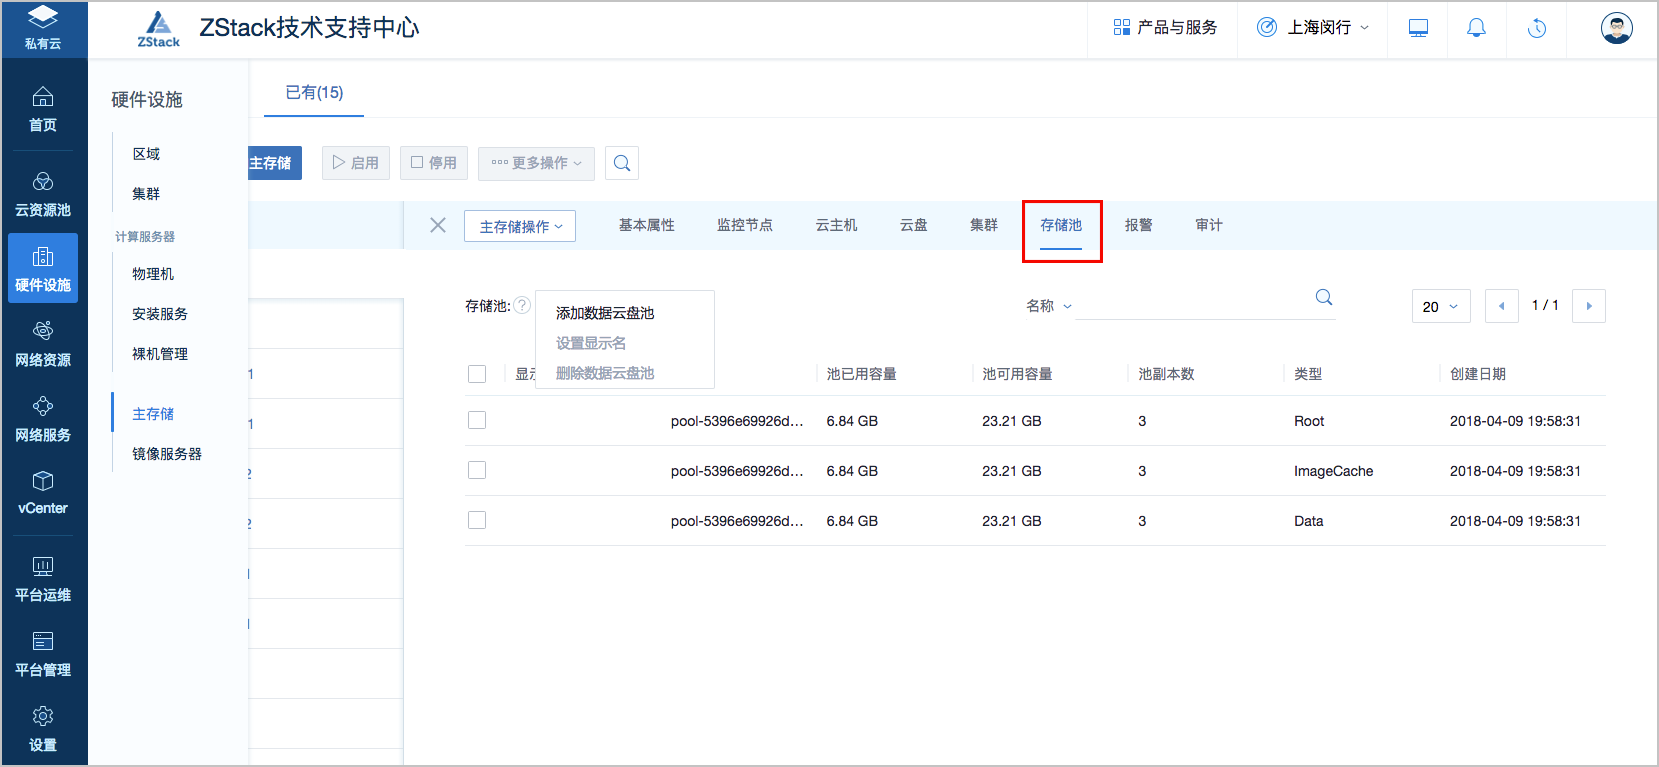Open 云资源池 in the left sidebar

43,194
